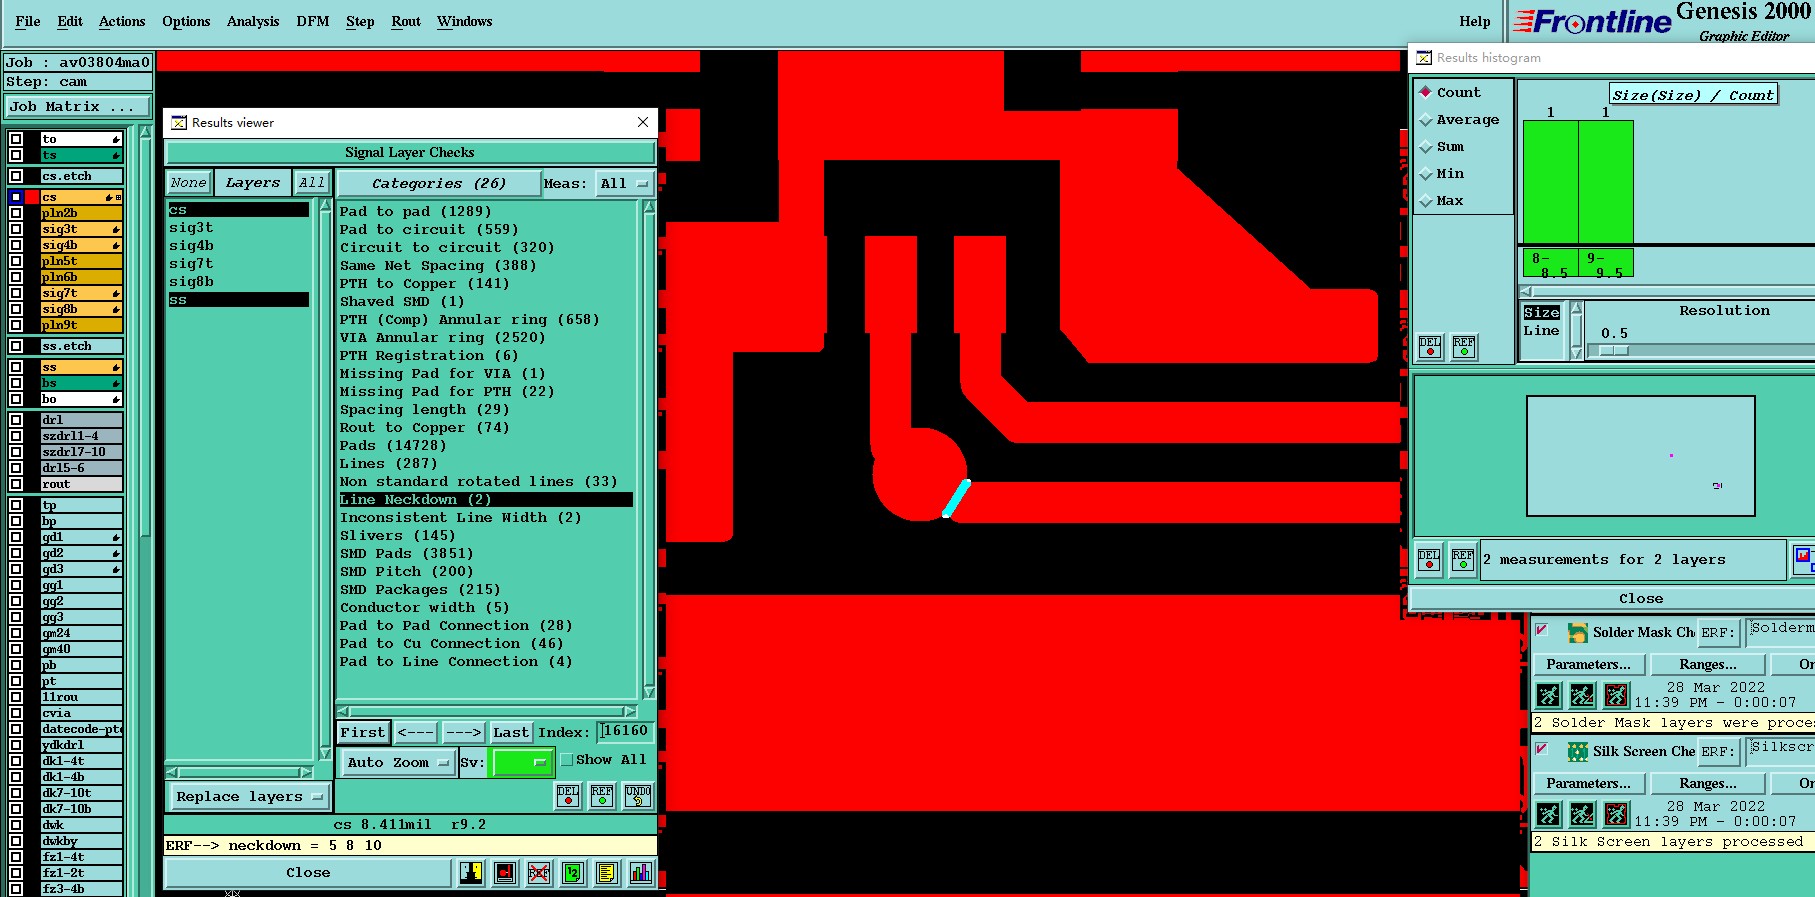Open the Analysis menu
The width and height of the screenshot is (1815, 897).
(x=253, y=21)
